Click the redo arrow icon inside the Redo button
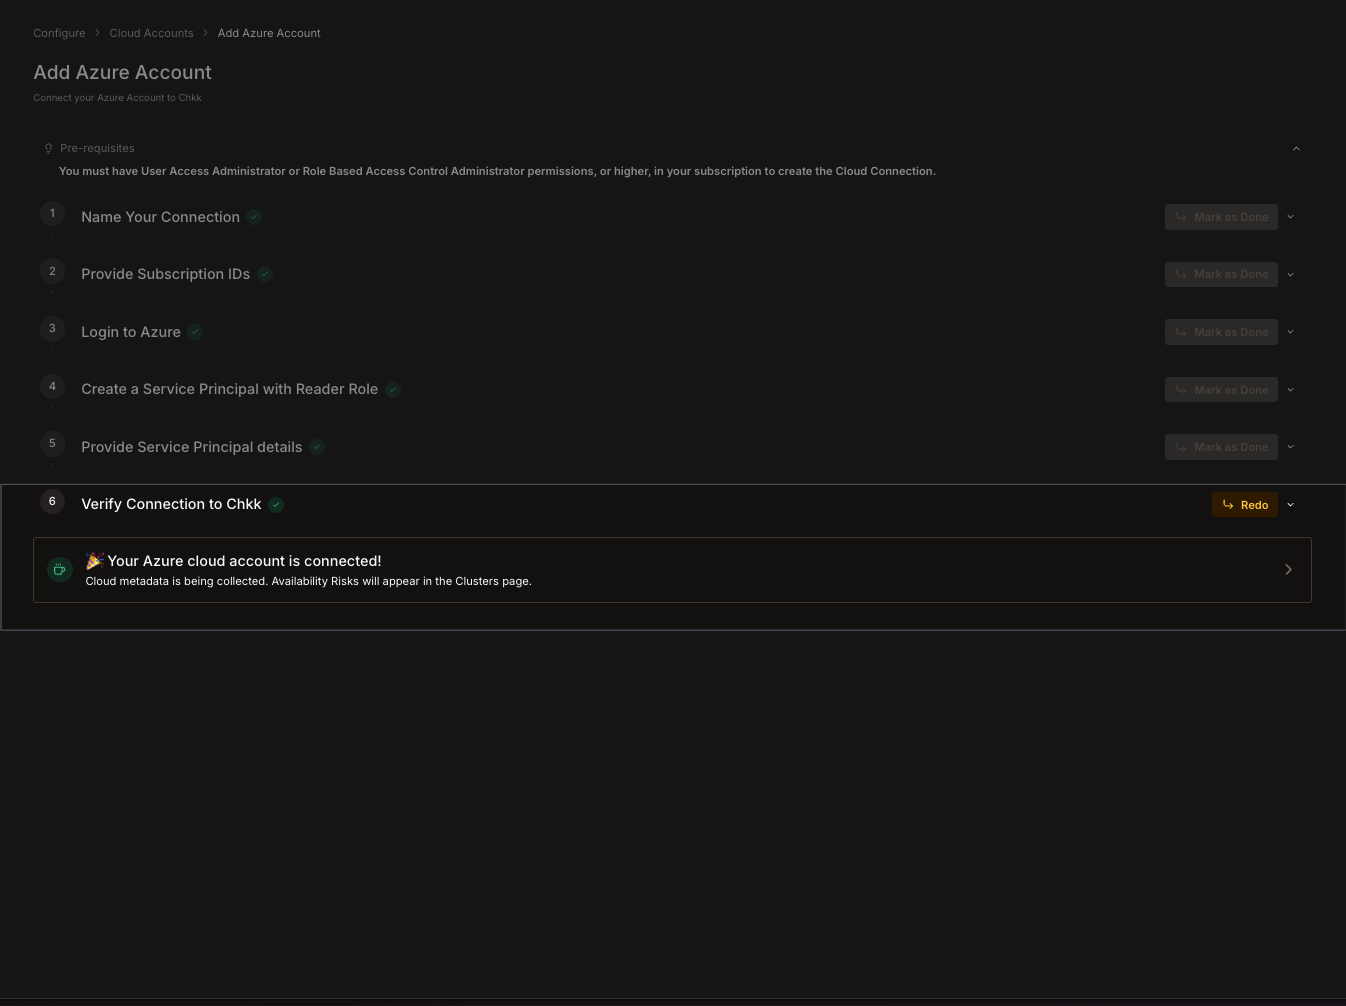 [x=1228, y=504]
